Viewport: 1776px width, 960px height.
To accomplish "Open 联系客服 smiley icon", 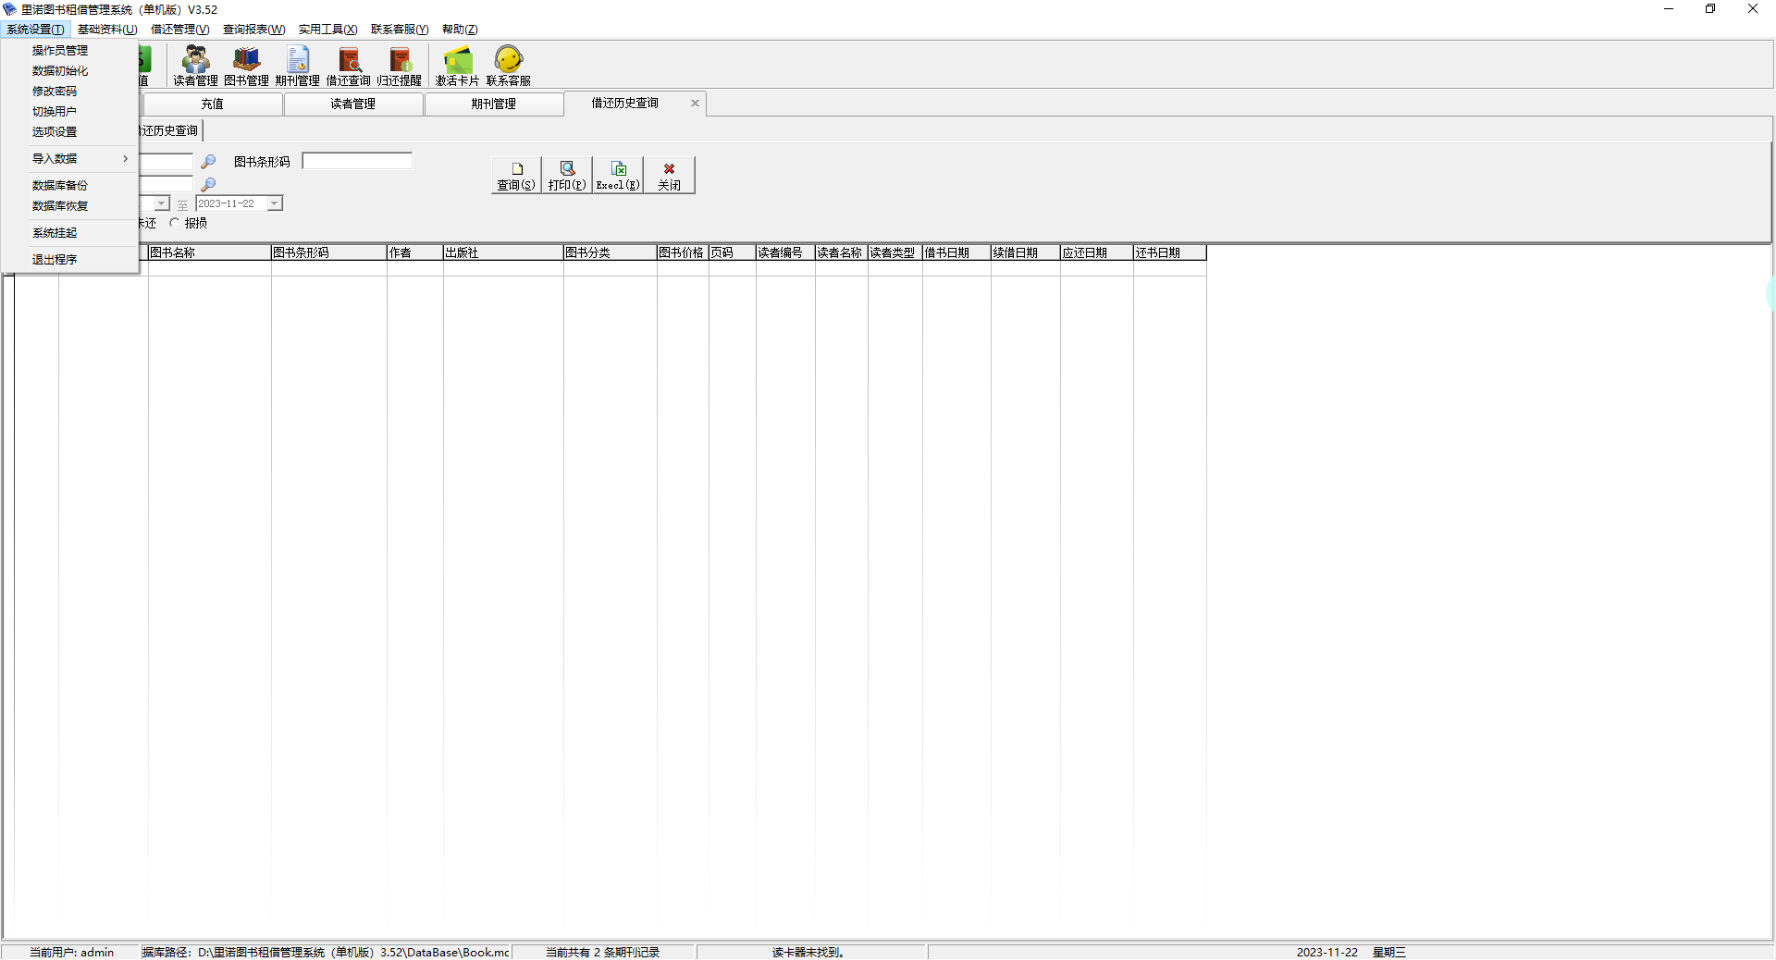I will [508, 66].
